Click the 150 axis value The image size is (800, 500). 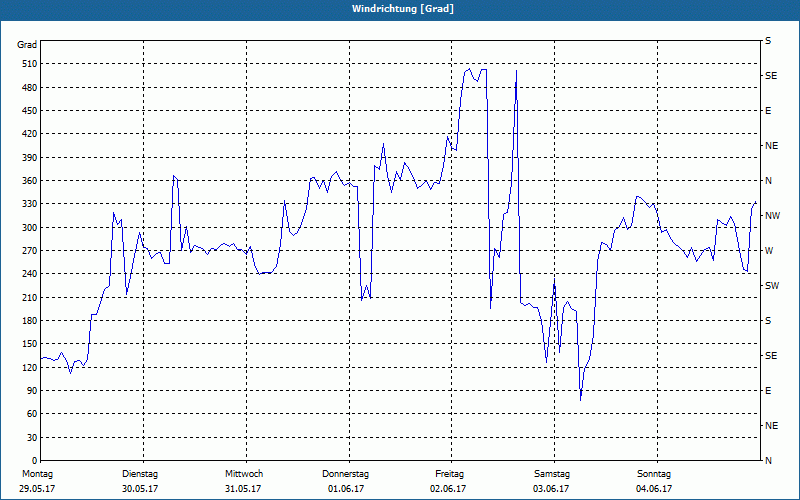30,344
